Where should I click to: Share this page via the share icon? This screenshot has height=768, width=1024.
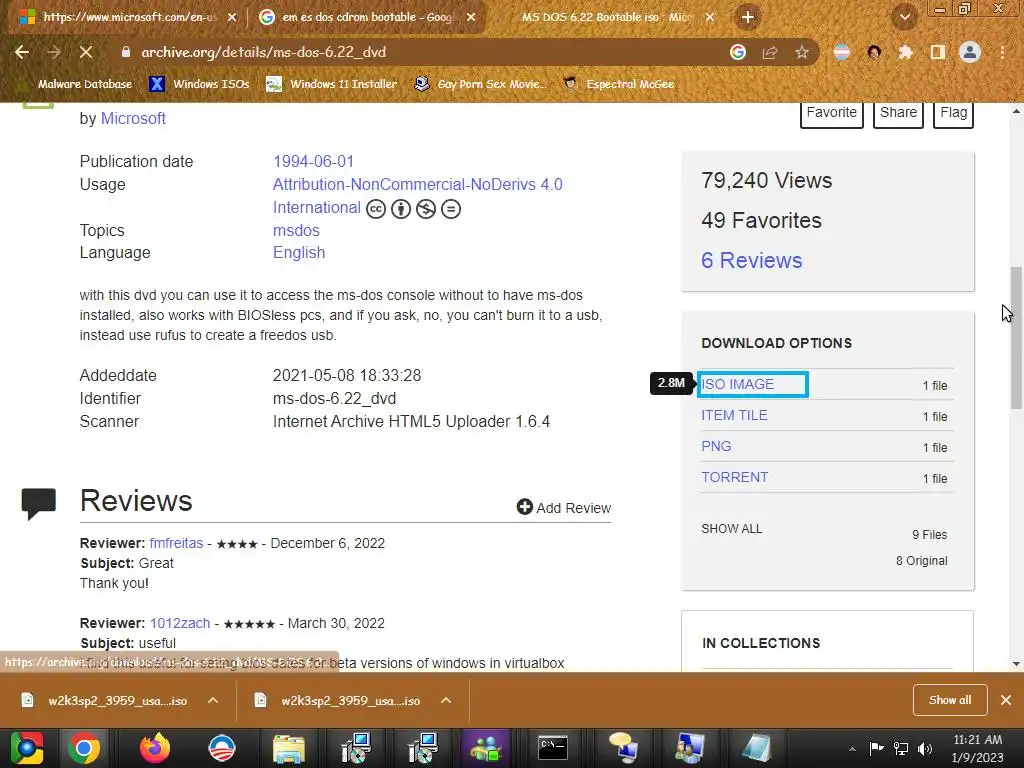pos(770,52)
